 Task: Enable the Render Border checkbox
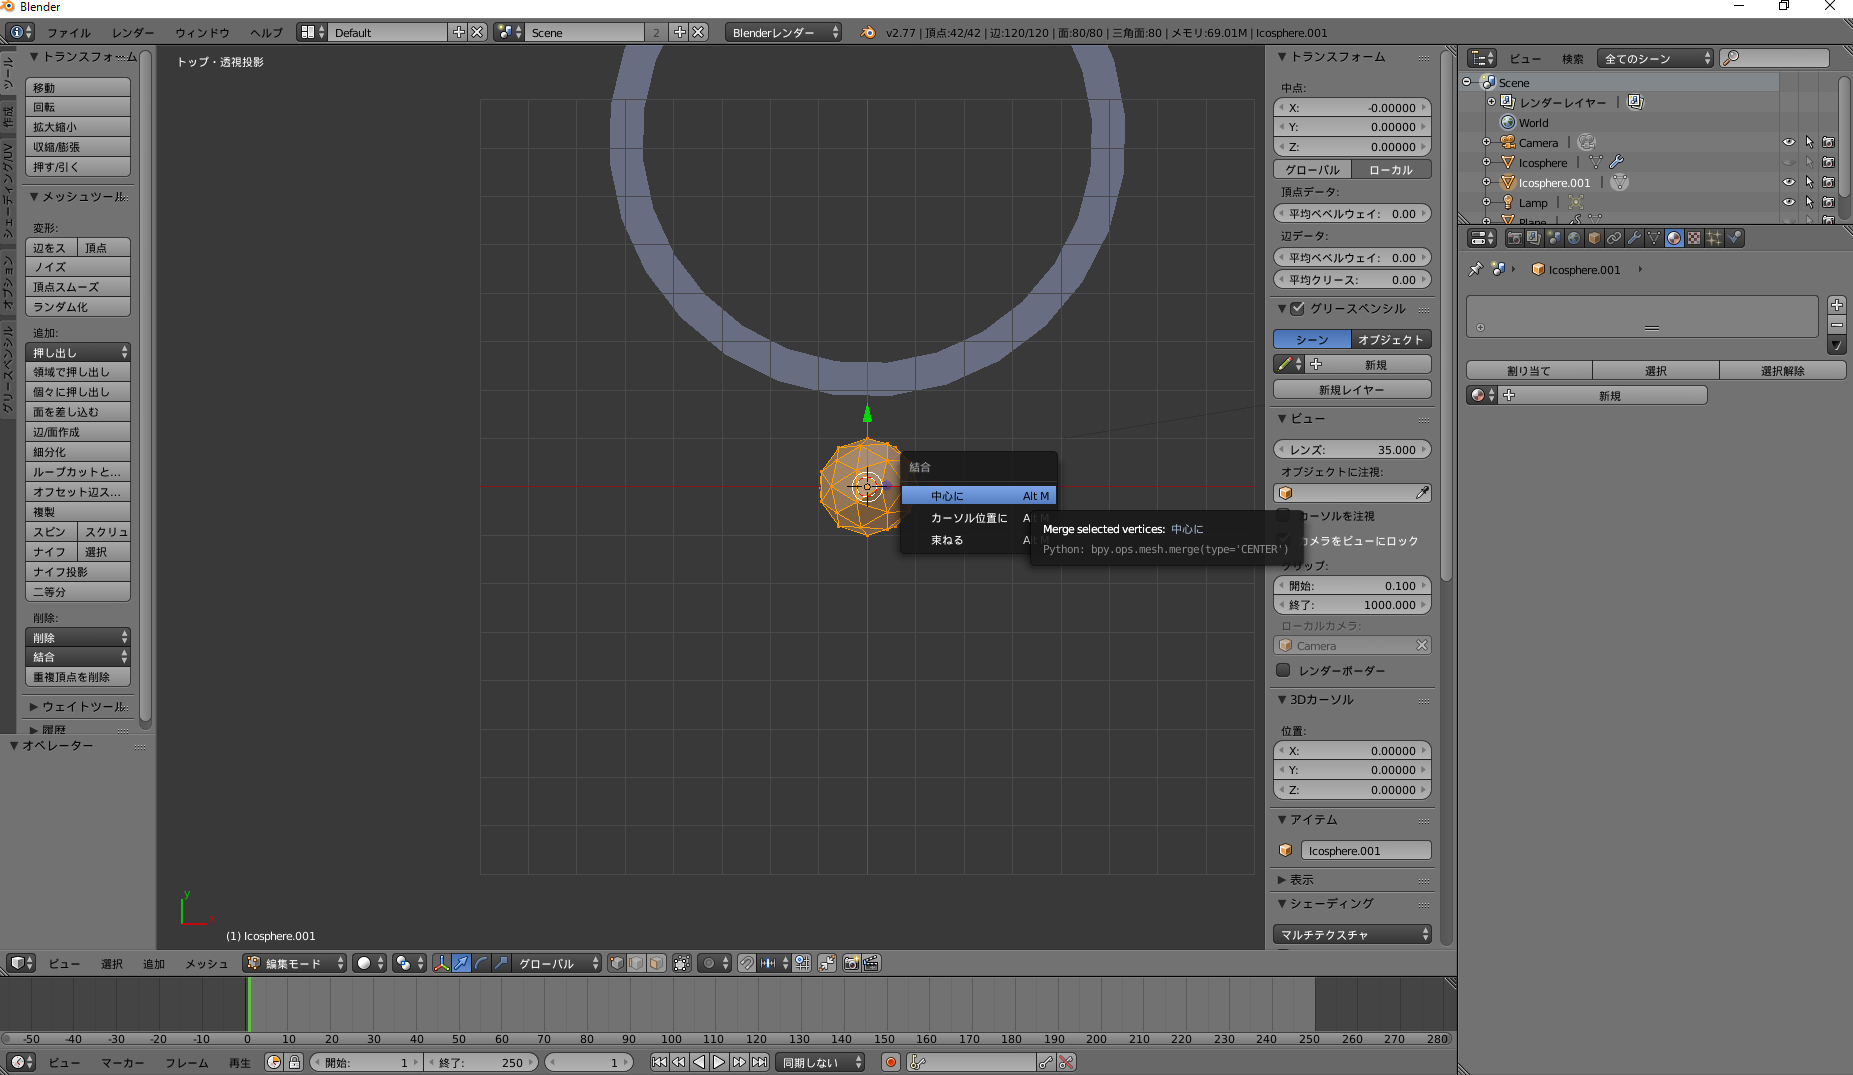1283,670
